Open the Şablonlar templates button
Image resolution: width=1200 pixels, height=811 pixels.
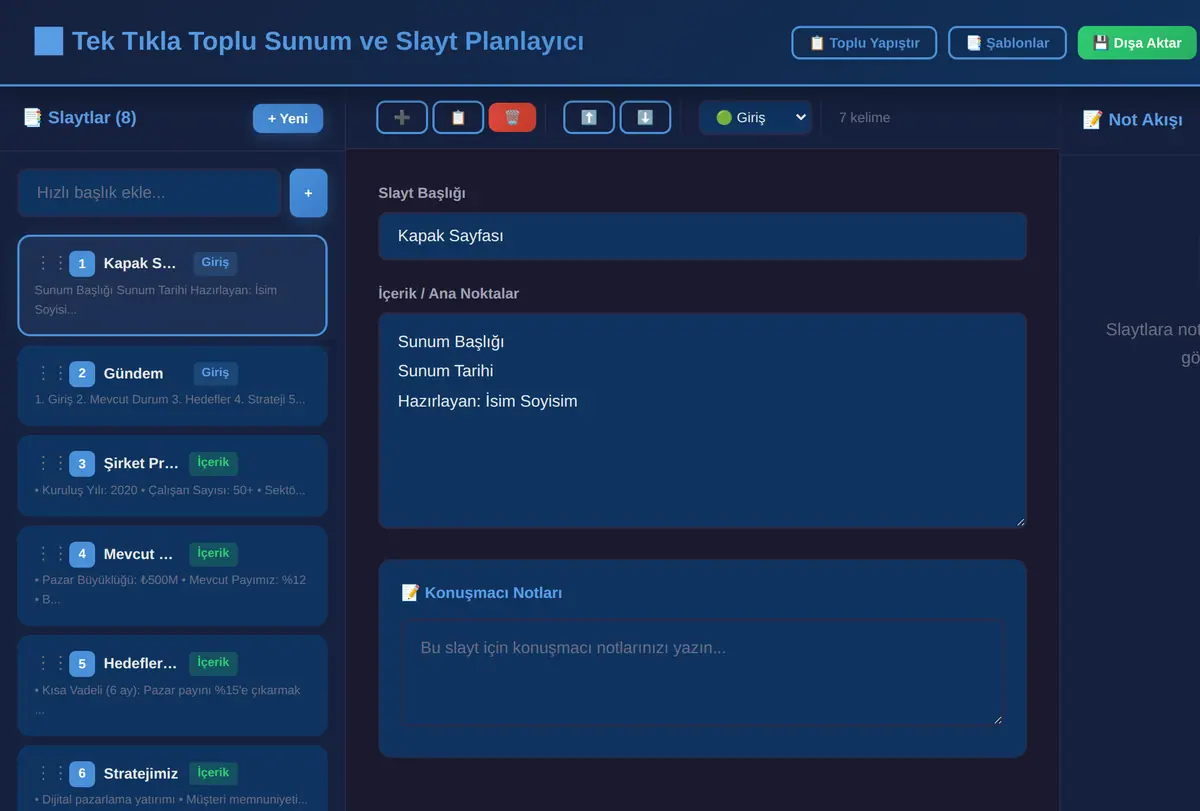tap(1007, 43)
